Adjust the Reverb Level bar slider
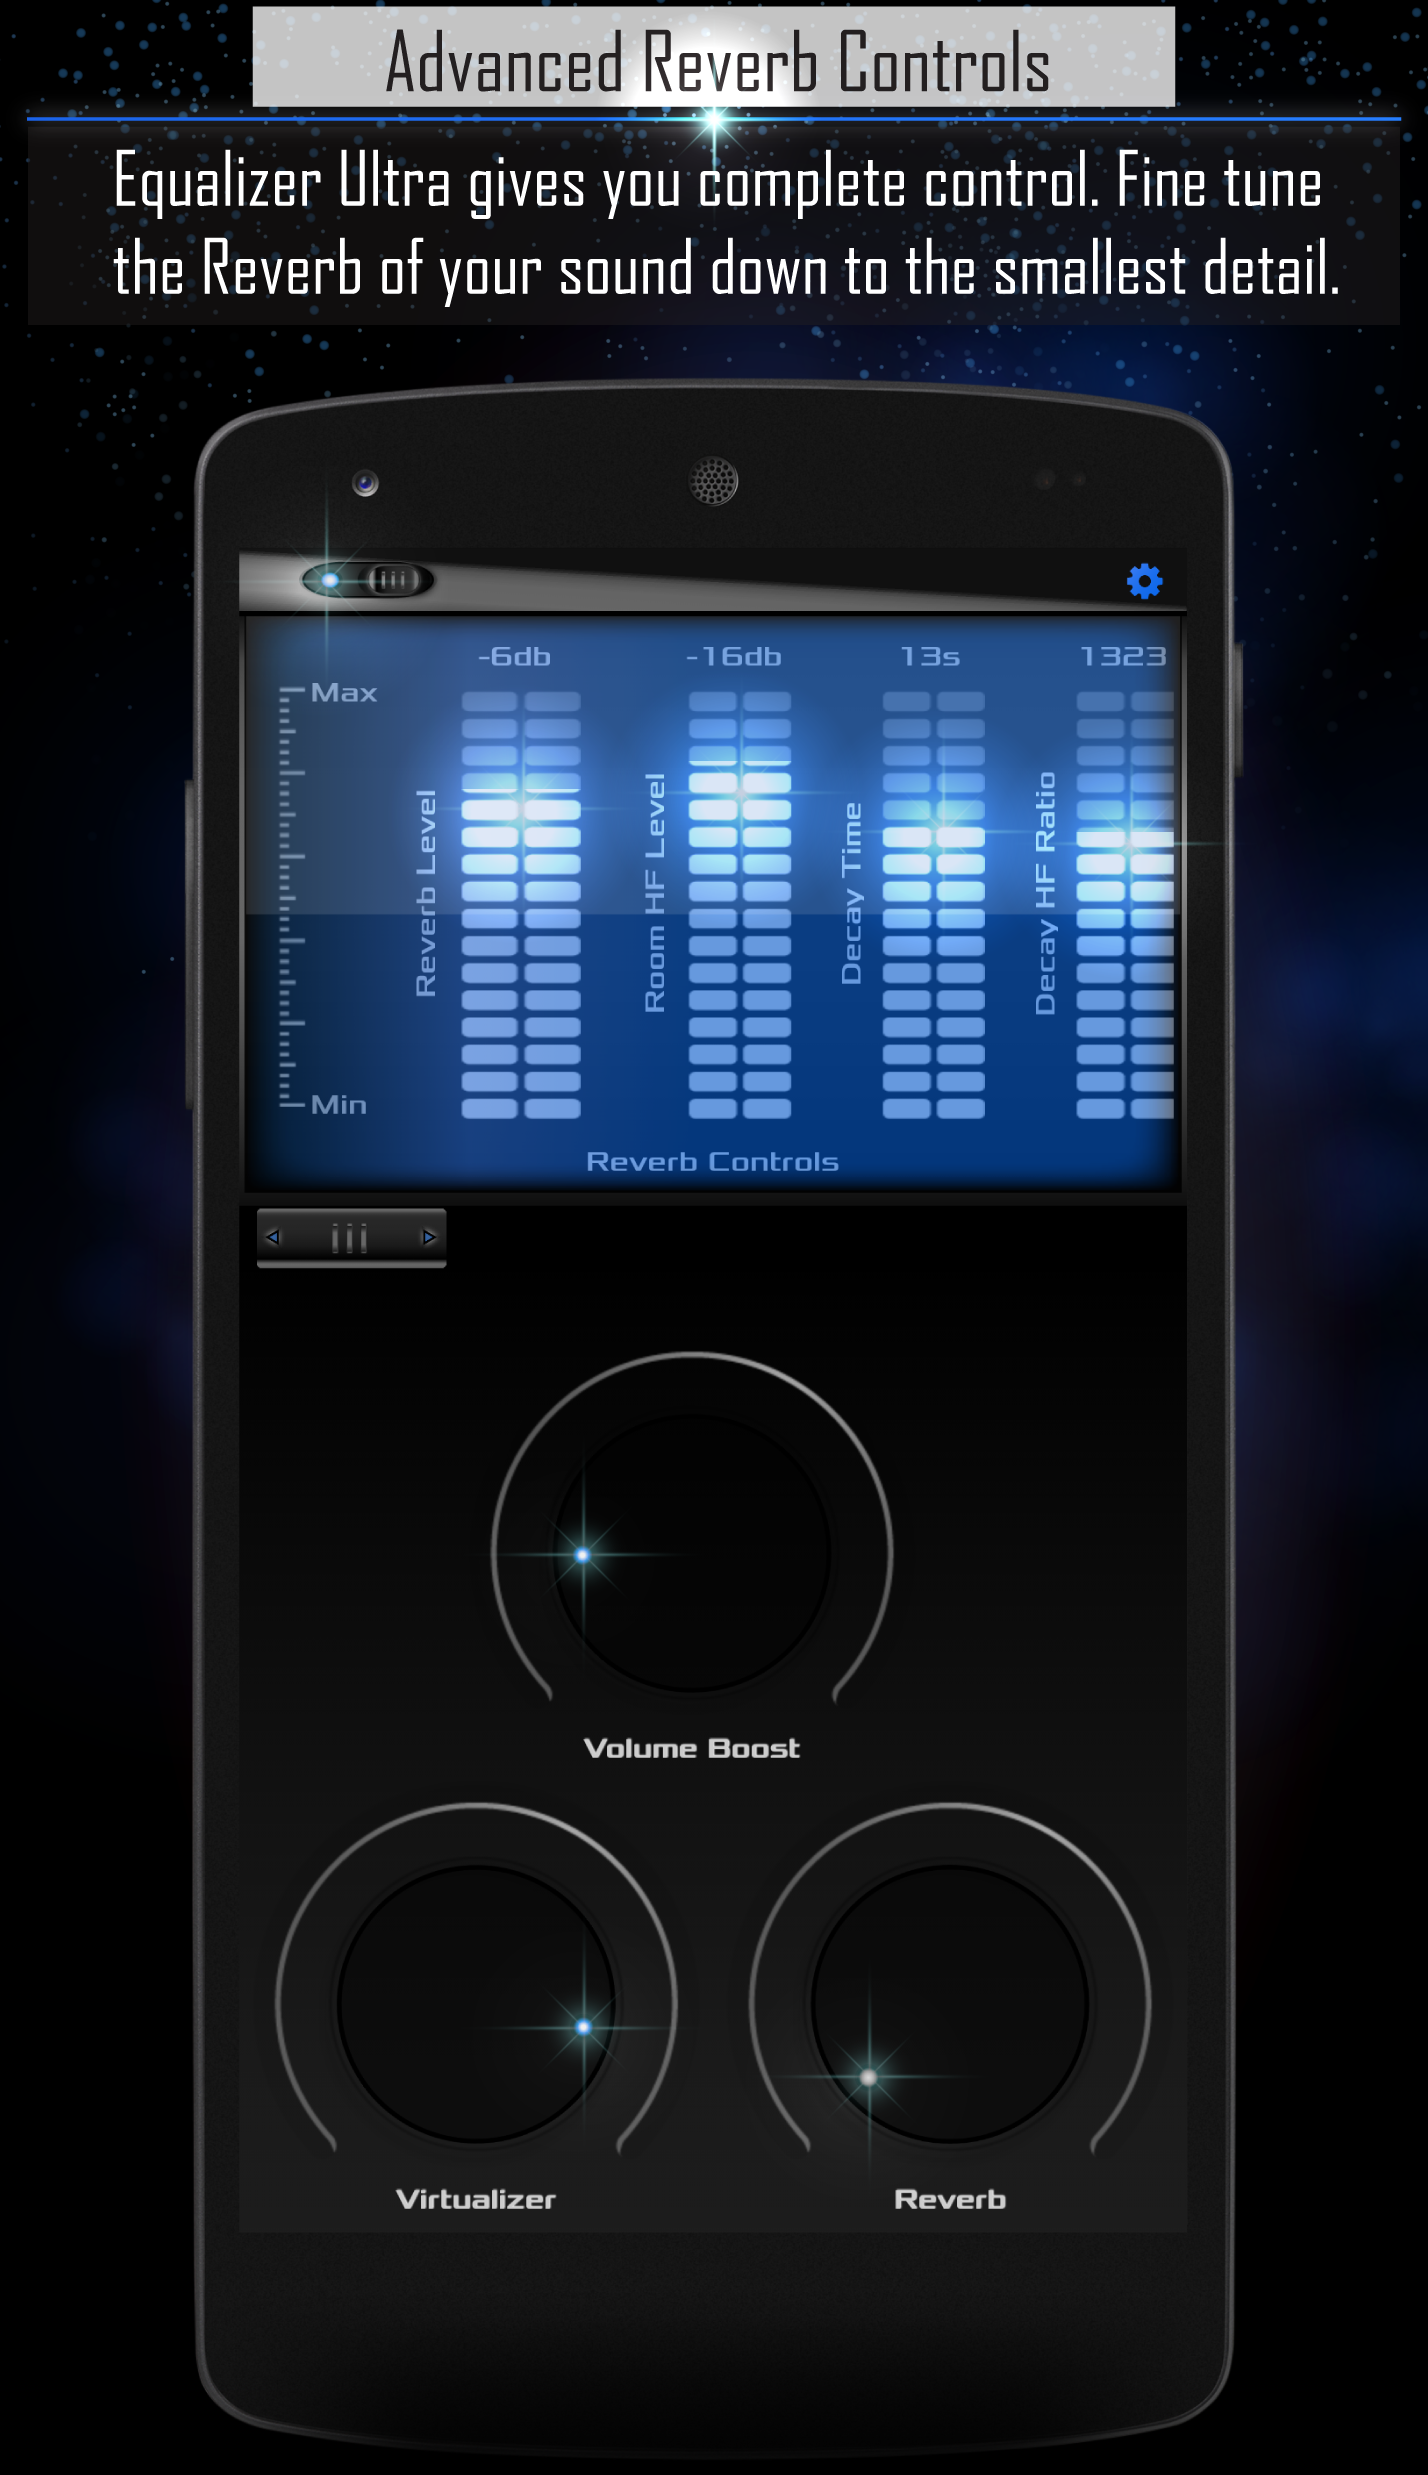The height and width of the screenshot is (2475, 1428). [x=521, y=904]
